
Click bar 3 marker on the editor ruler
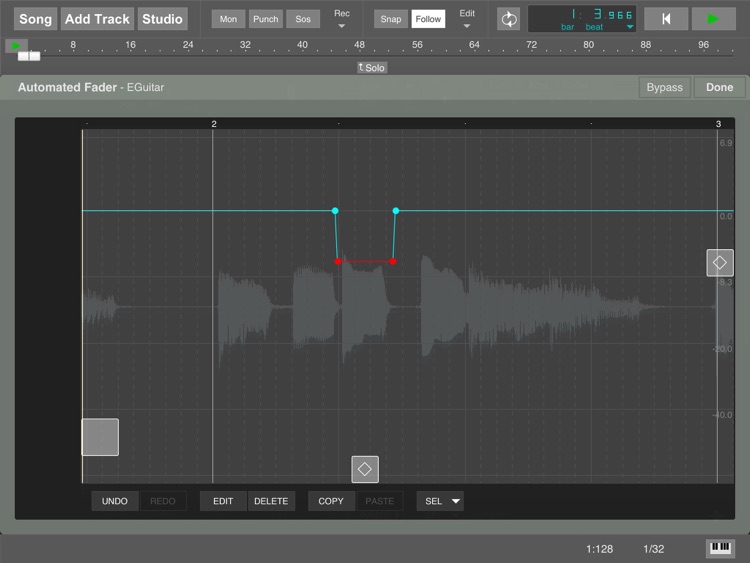[x=718, y=124]
